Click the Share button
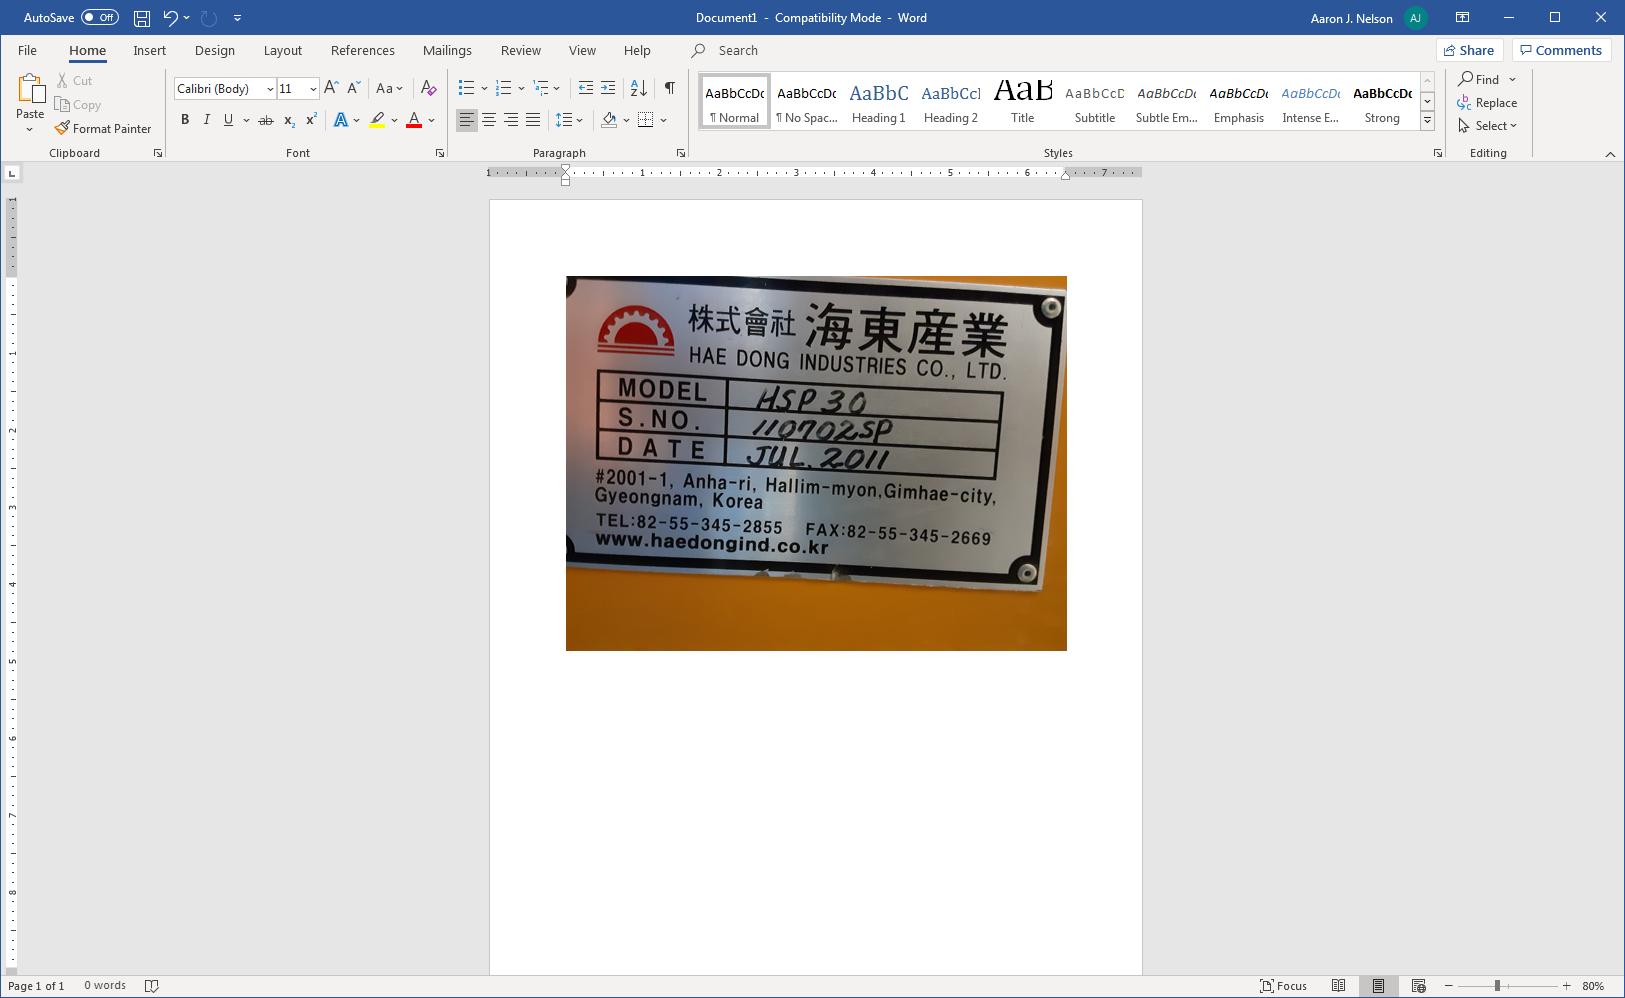This screenshot has width=1625, height=998. [x=1469, y=50]
